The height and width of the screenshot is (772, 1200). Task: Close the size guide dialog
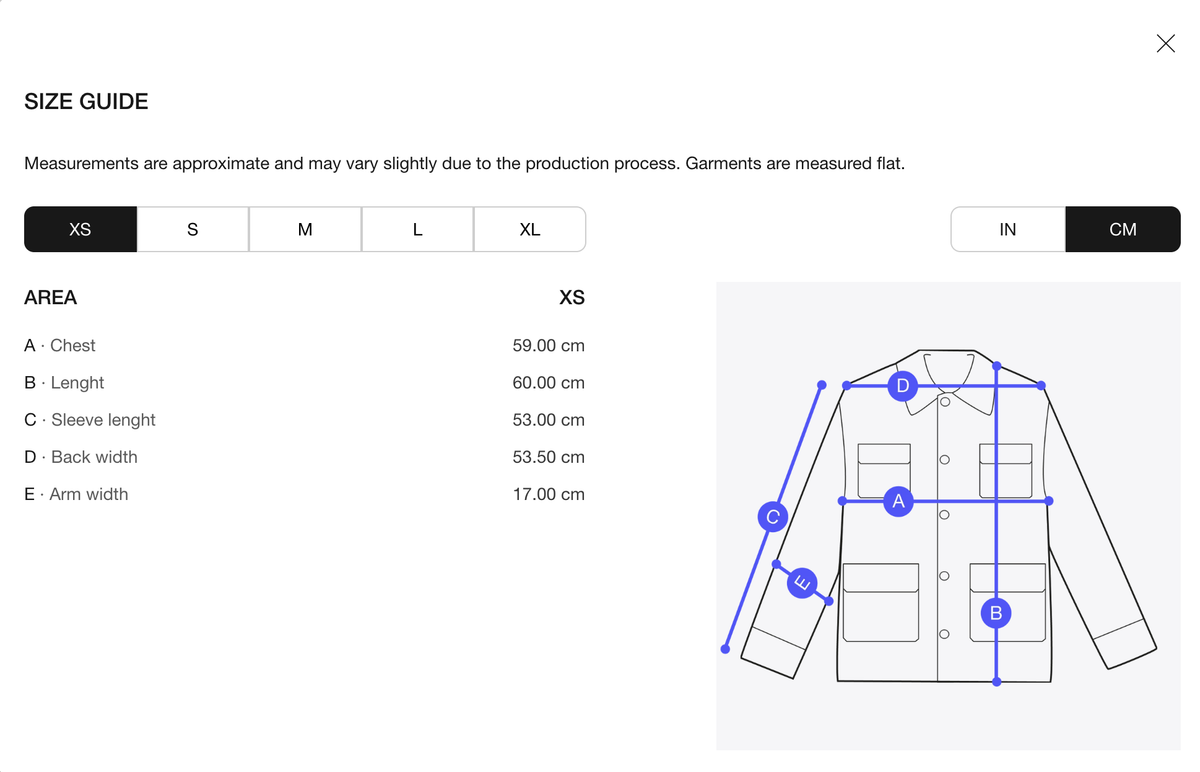(x=1165, y=43)
